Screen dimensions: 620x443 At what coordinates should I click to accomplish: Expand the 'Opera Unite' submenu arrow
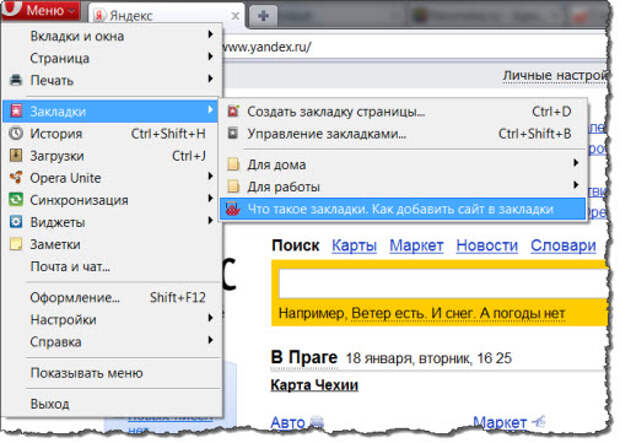(x=211, y=177)
